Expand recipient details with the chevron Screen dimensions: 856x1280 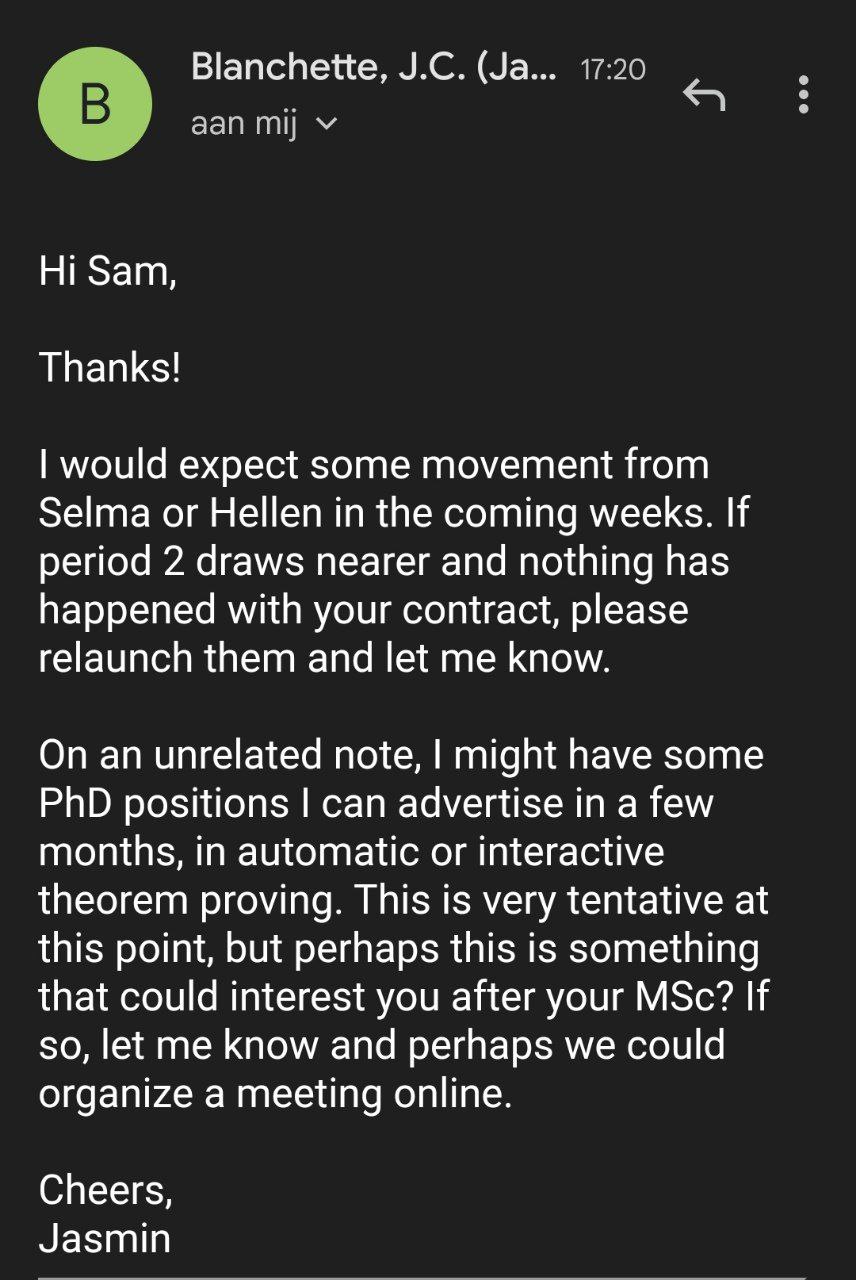pyautogui.click(x=326, y=125)
